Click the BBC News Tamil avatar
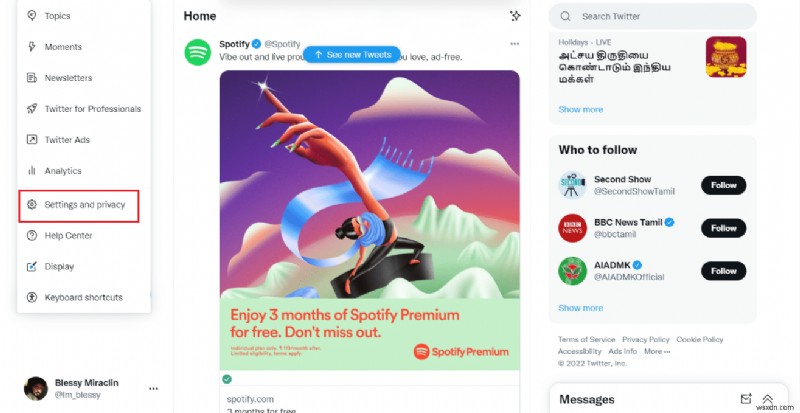 coord(571,228)
